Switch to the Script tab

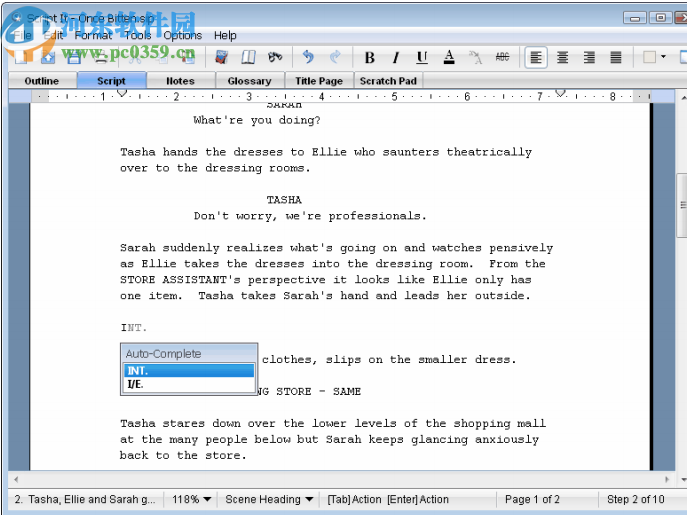[x=111, y=81]
